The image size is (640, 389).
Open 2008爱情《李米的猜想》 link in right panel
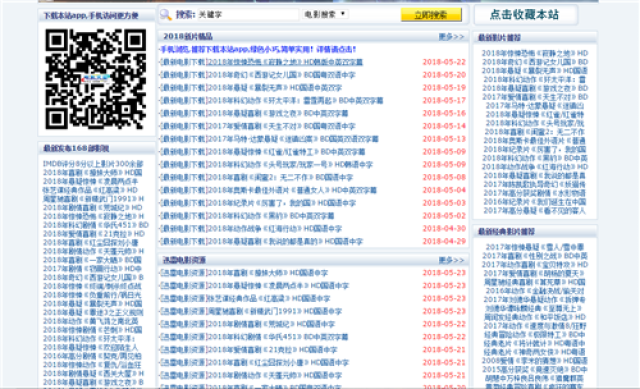coord(535,361)
